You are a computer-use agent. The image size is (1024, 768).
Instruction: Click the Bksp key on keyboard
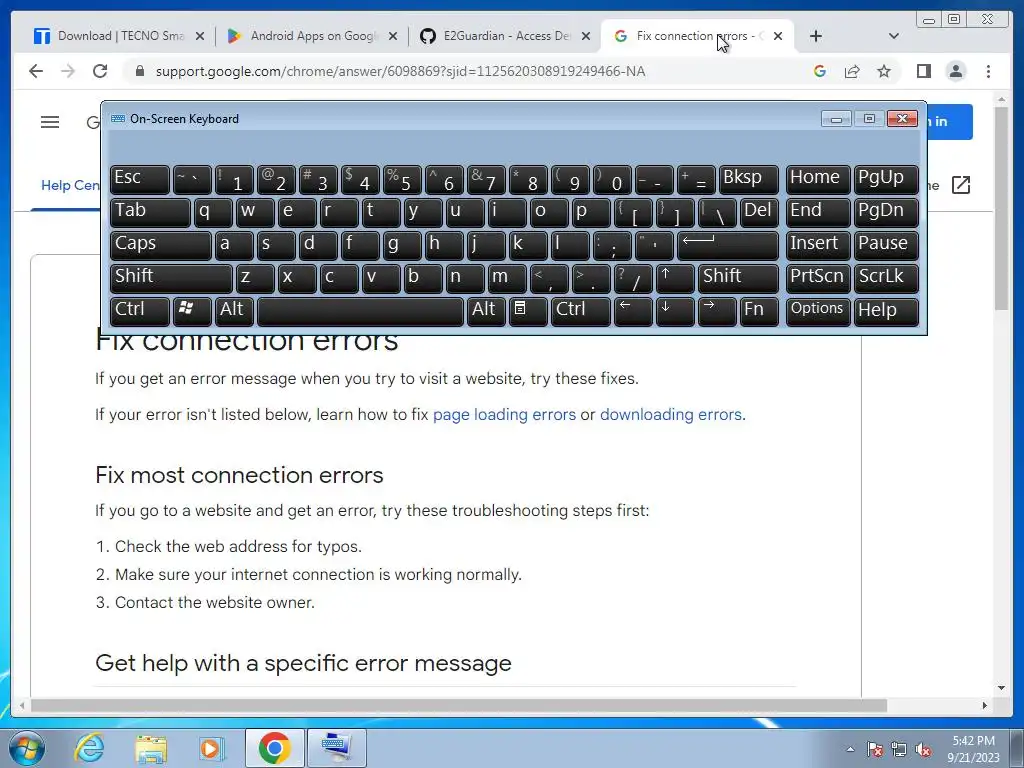point(748,180)
